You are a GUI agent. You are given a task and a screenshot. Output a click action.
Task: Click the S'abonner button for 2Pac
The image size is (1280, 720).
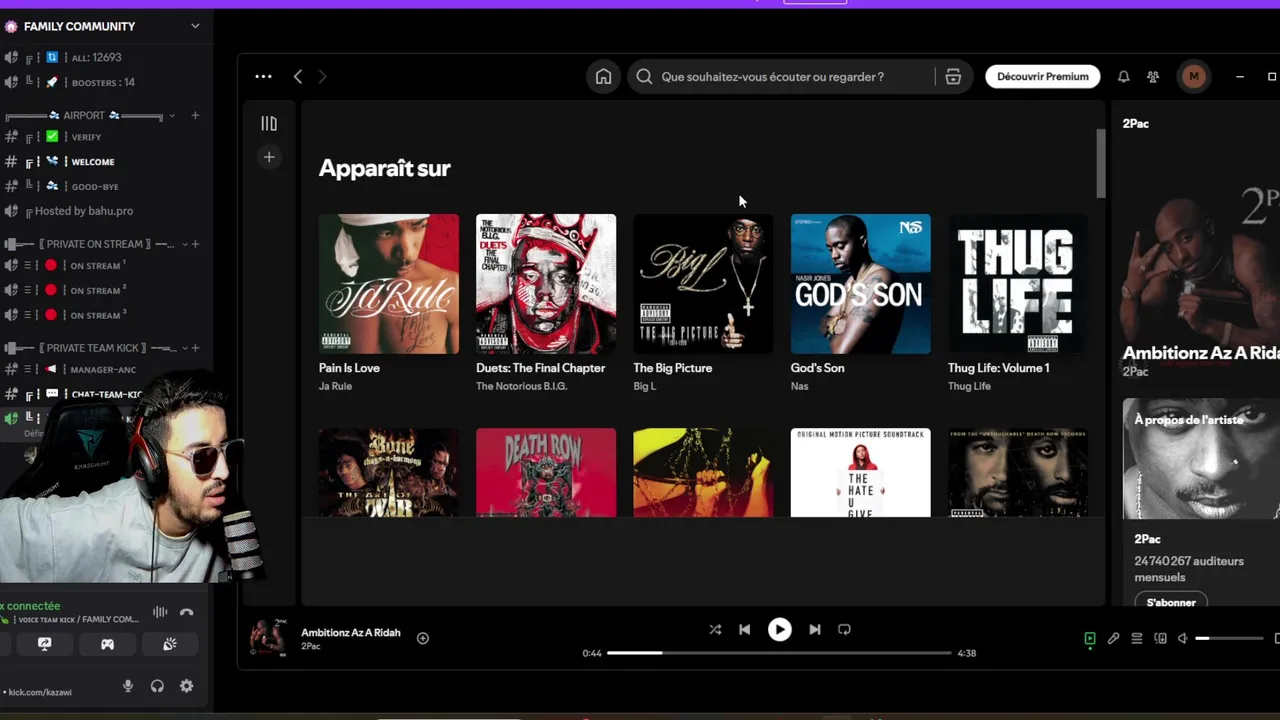(1171, 602)
